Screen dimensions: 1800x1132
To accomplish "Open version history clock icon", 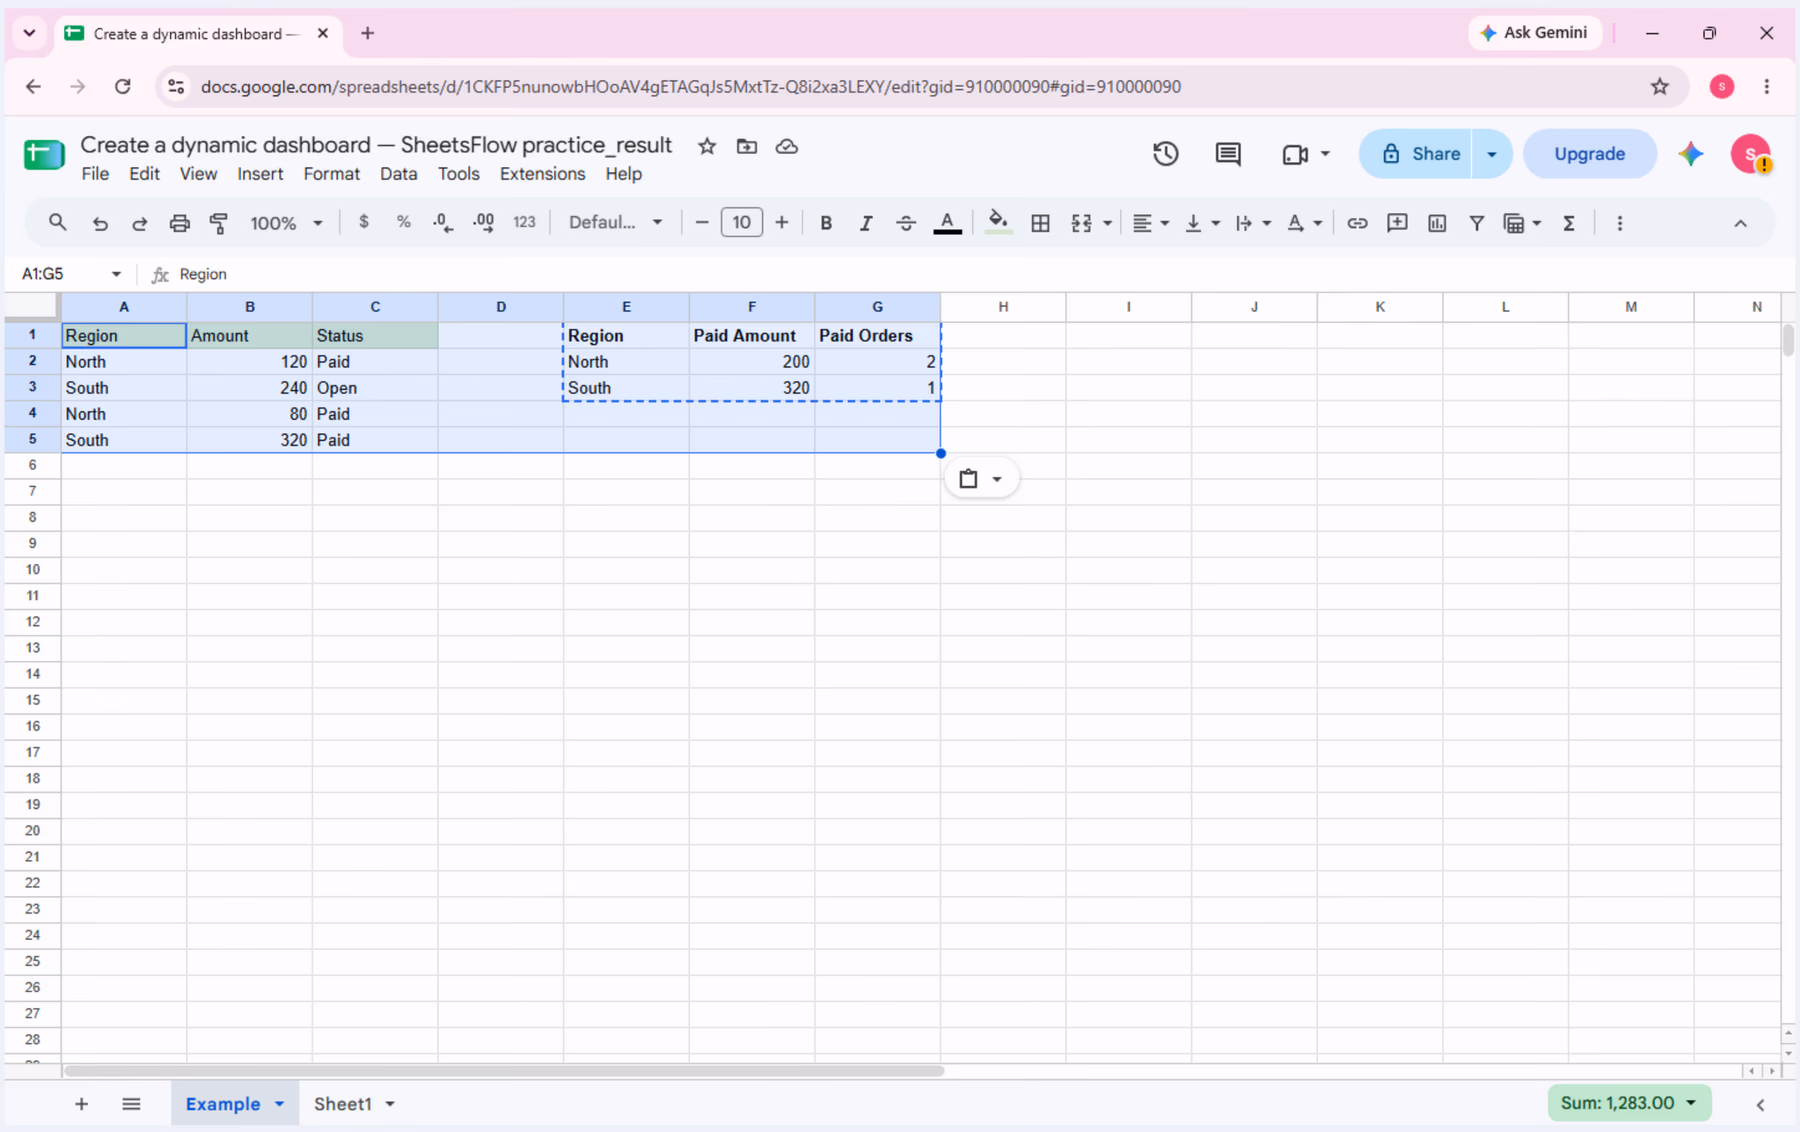I will pos(1166,154).
